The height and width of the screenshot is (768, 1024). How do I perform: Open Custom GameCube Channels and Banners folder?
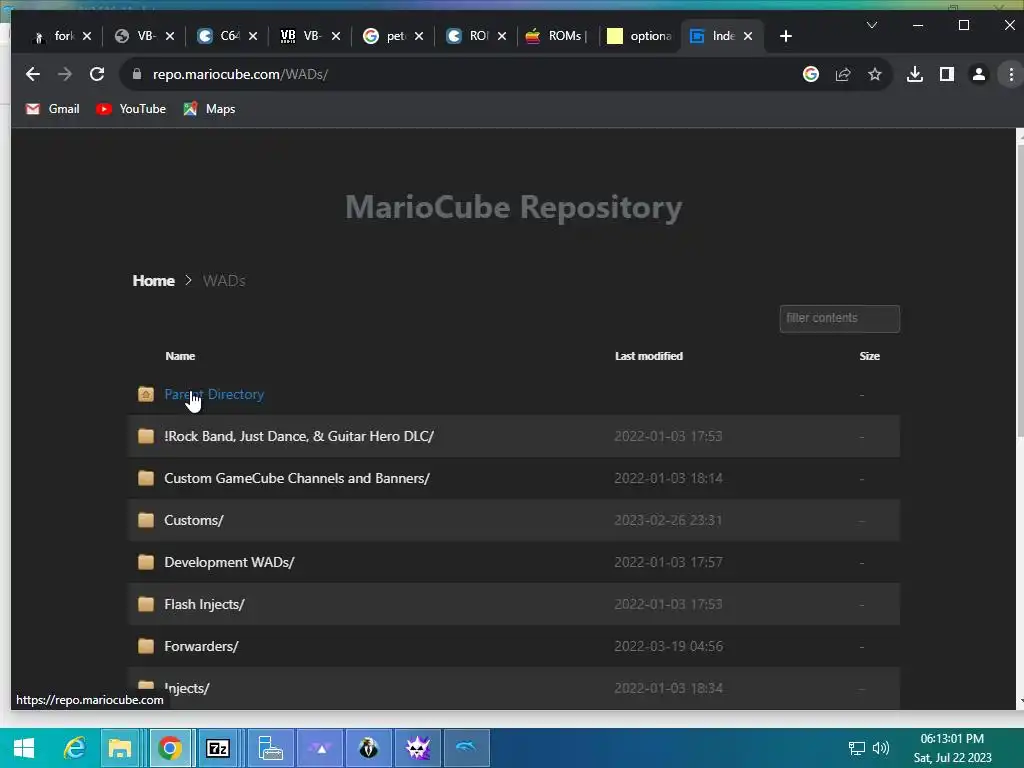[297, 478]
